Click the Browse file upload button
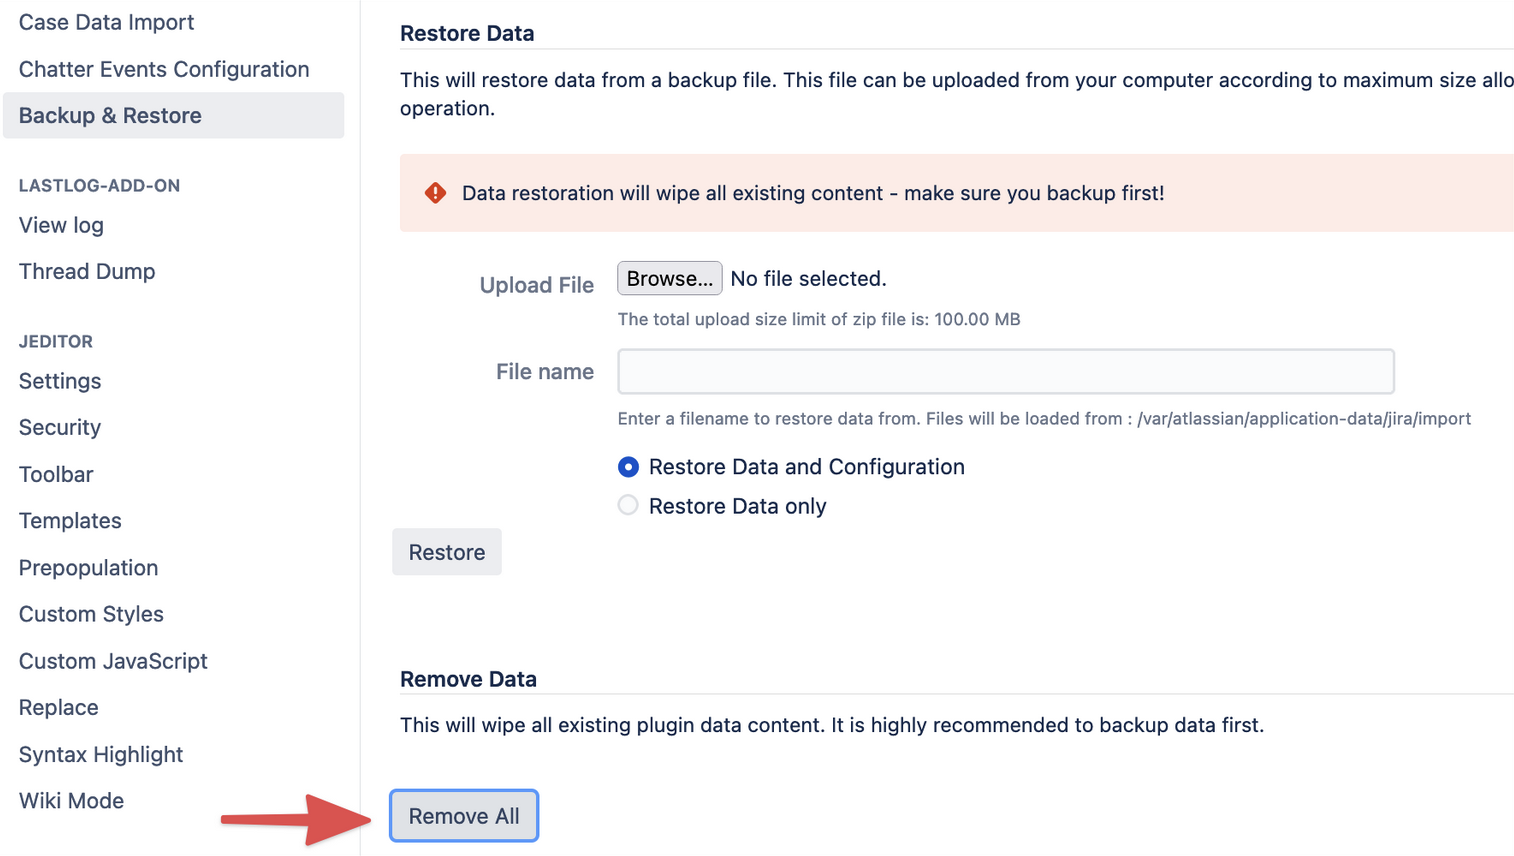This screenshot has width=1514, height=856. pyautogui.click(x=669, y=279)
